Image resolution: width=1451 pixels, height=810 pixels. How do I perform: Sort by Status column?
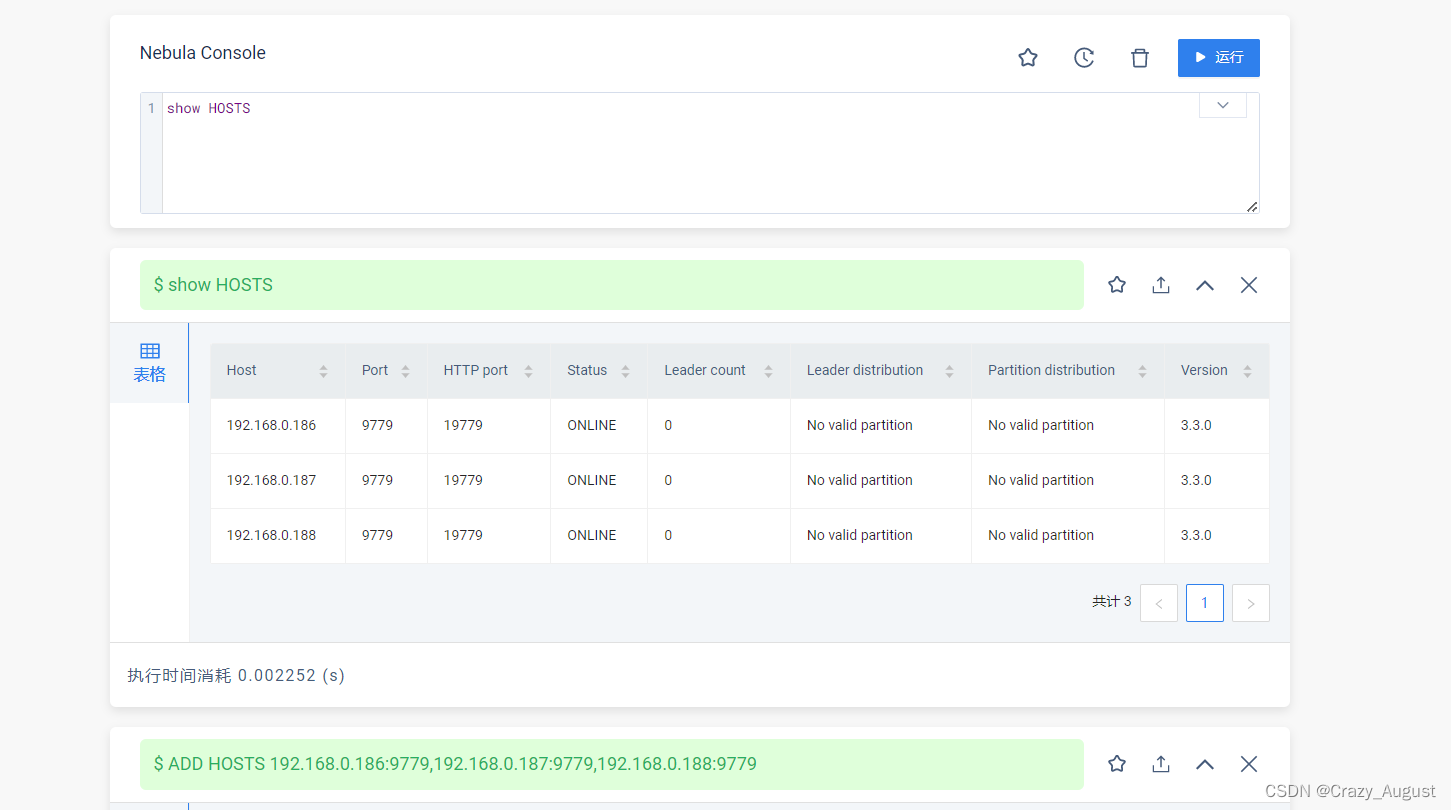click(625, 371)
